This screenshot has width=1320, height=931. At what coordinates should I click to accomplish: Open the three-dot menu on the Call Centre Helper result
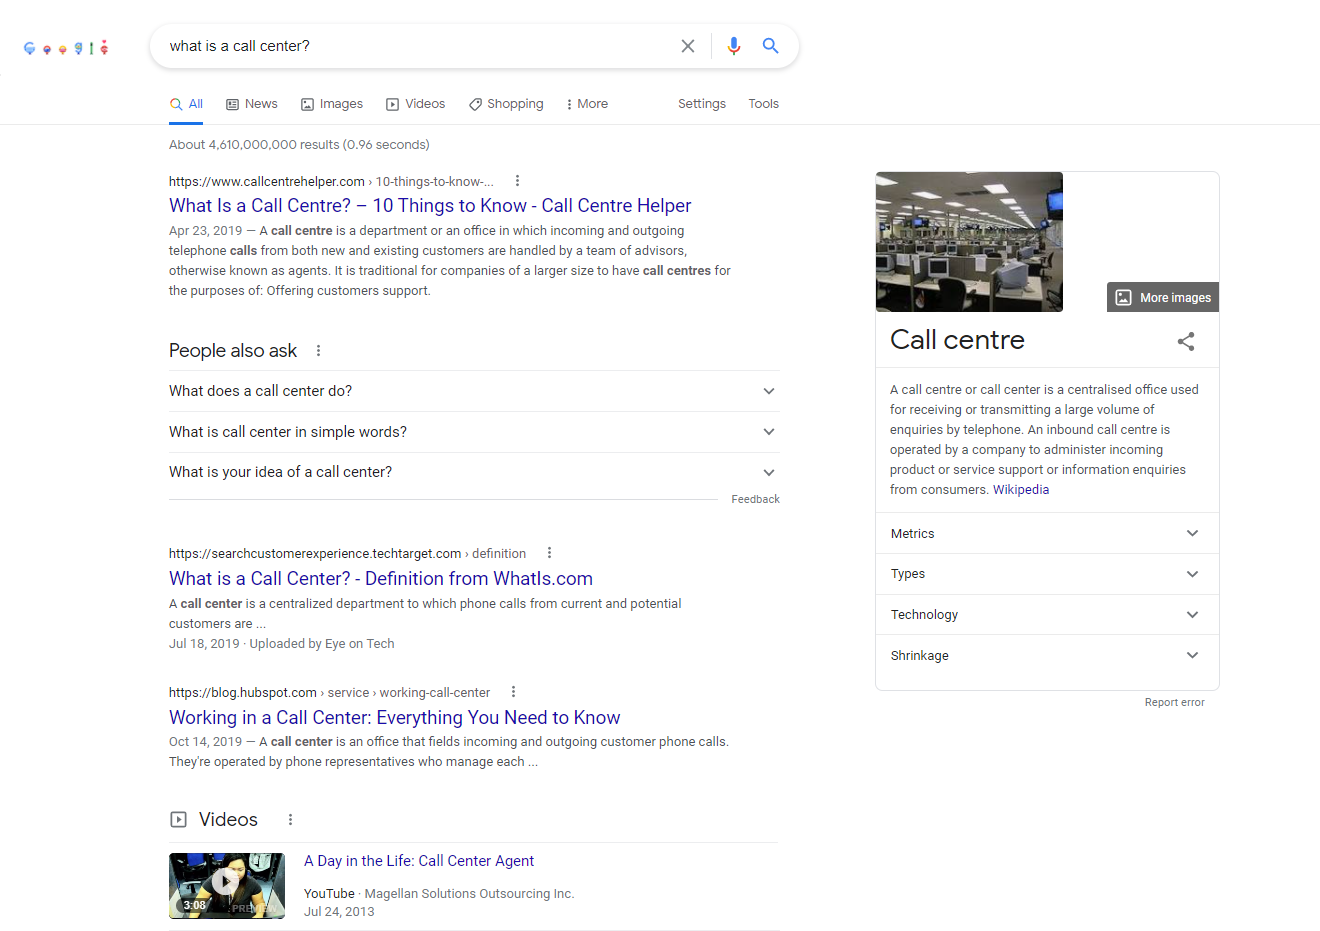(x=517, y=180)
